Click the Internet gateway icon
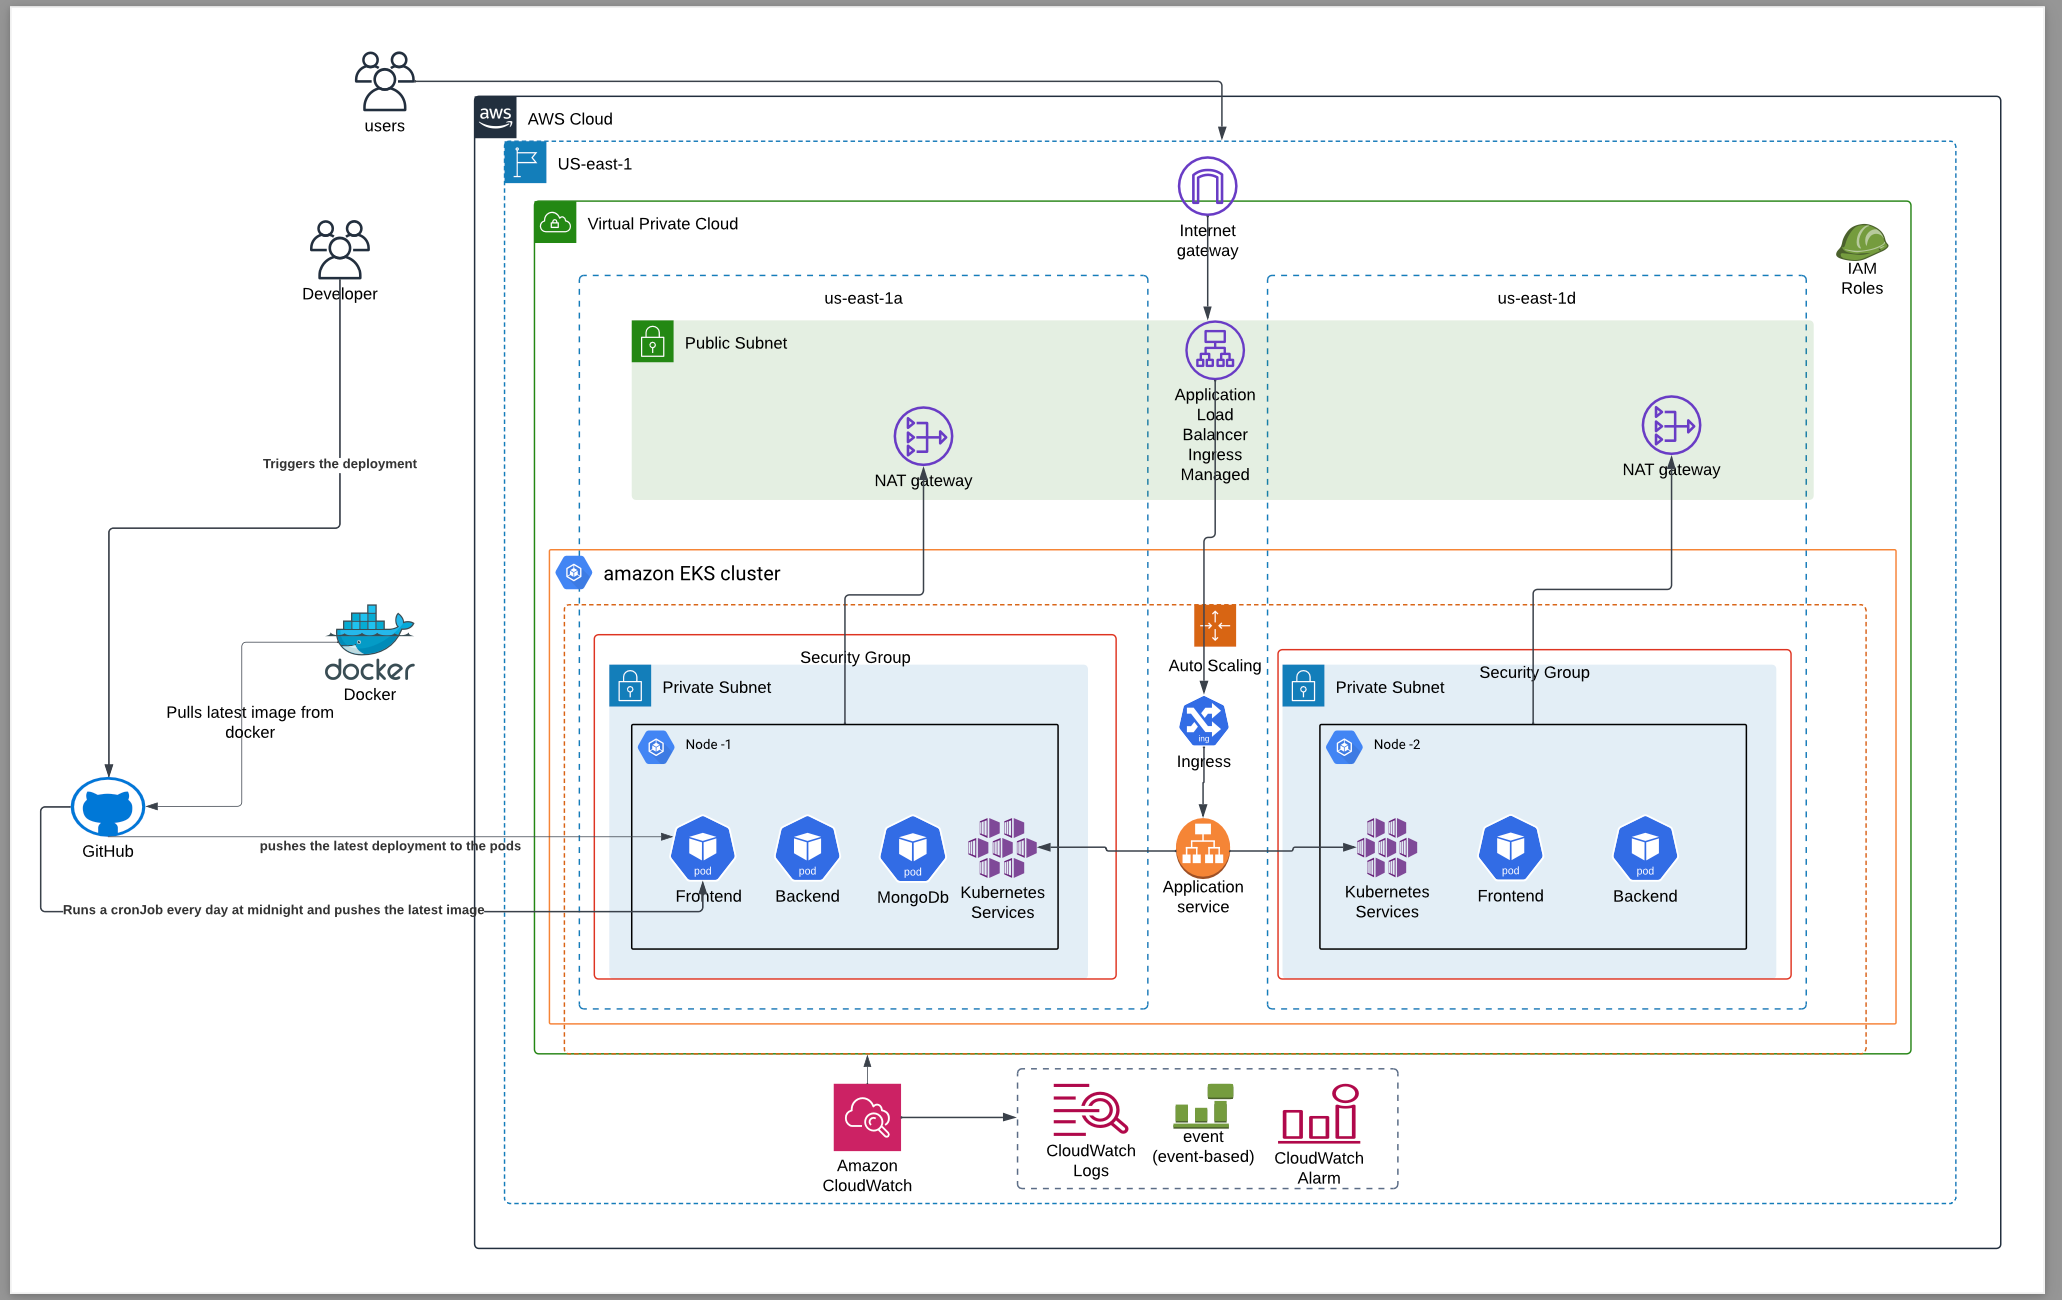 pyautogui.click(x=1207, y=186)
